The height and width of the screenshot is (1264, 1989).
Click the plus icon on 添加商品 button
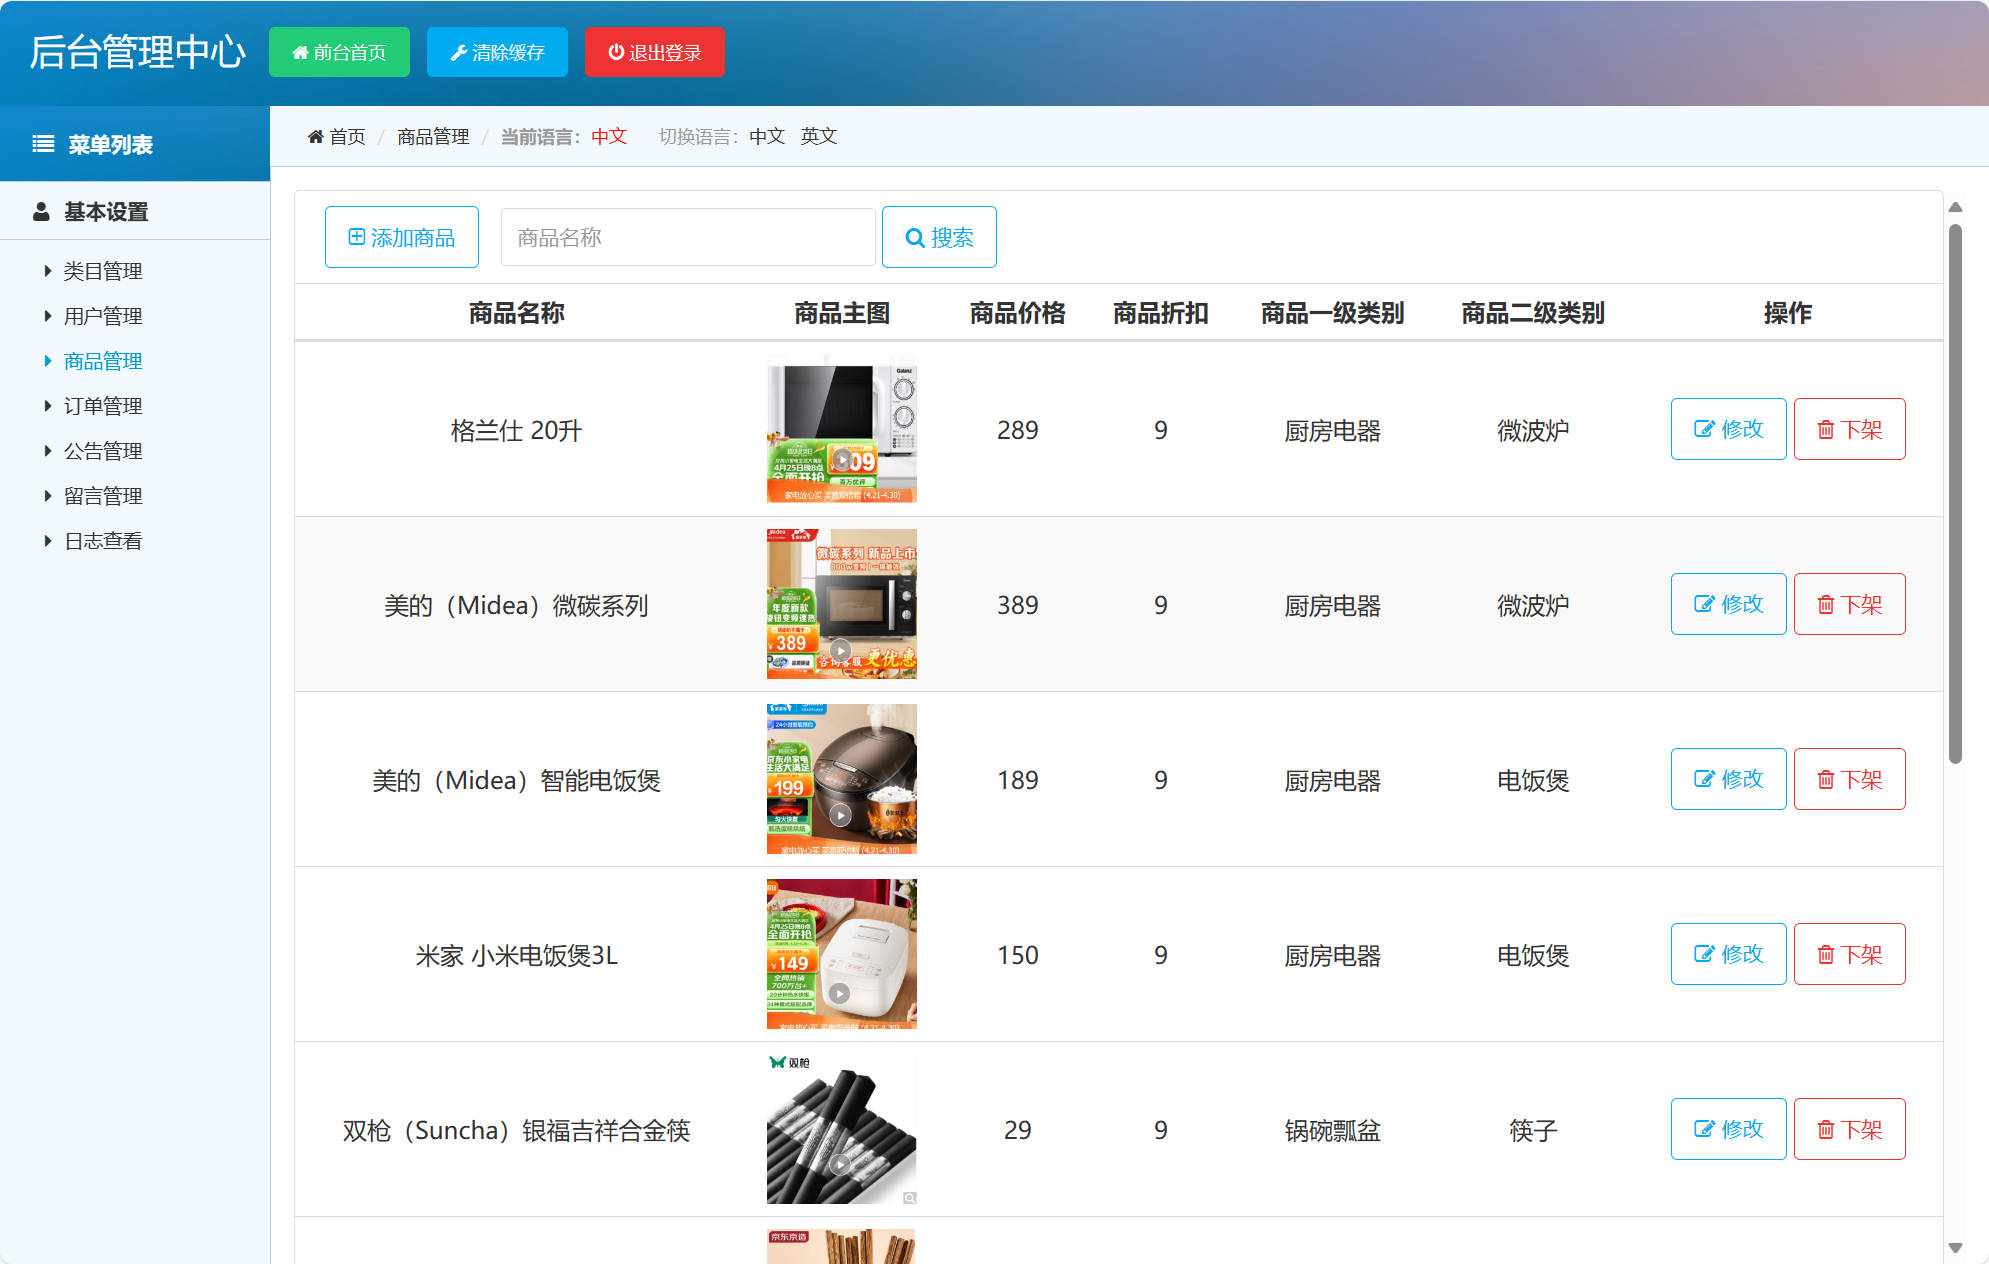[355, 237]
